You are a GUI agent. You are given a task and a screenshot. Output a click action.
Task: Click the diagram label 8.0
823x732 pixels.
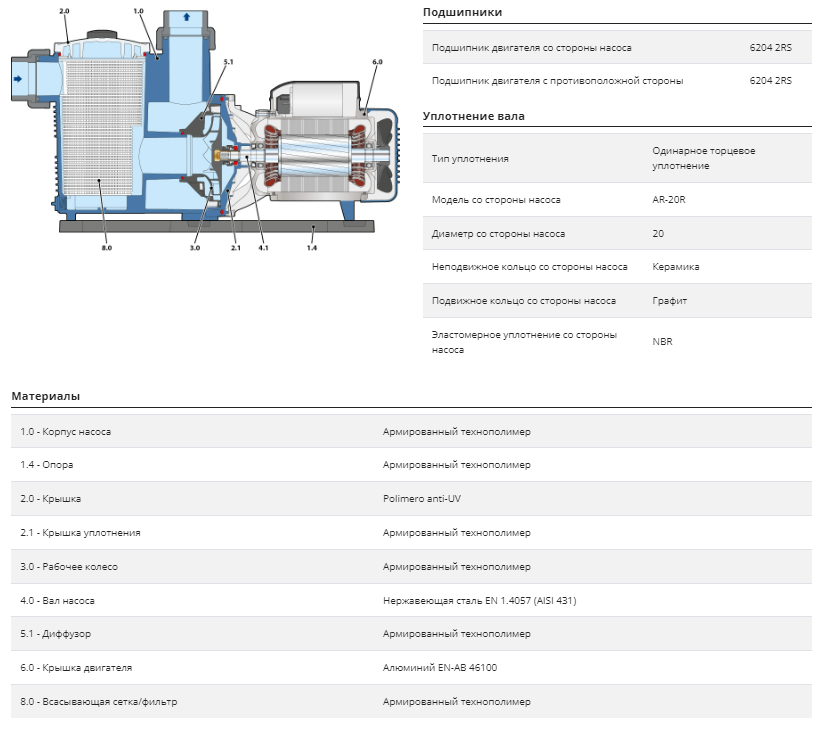pos(107,248)
